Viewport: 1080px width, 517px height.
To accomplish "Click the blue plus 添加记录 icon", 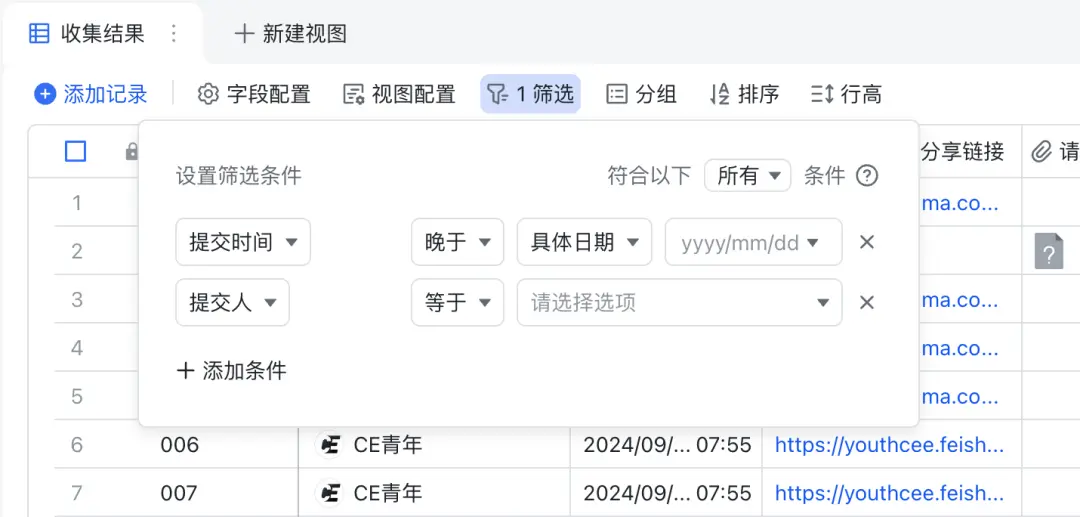I will (x=45, y=94).
